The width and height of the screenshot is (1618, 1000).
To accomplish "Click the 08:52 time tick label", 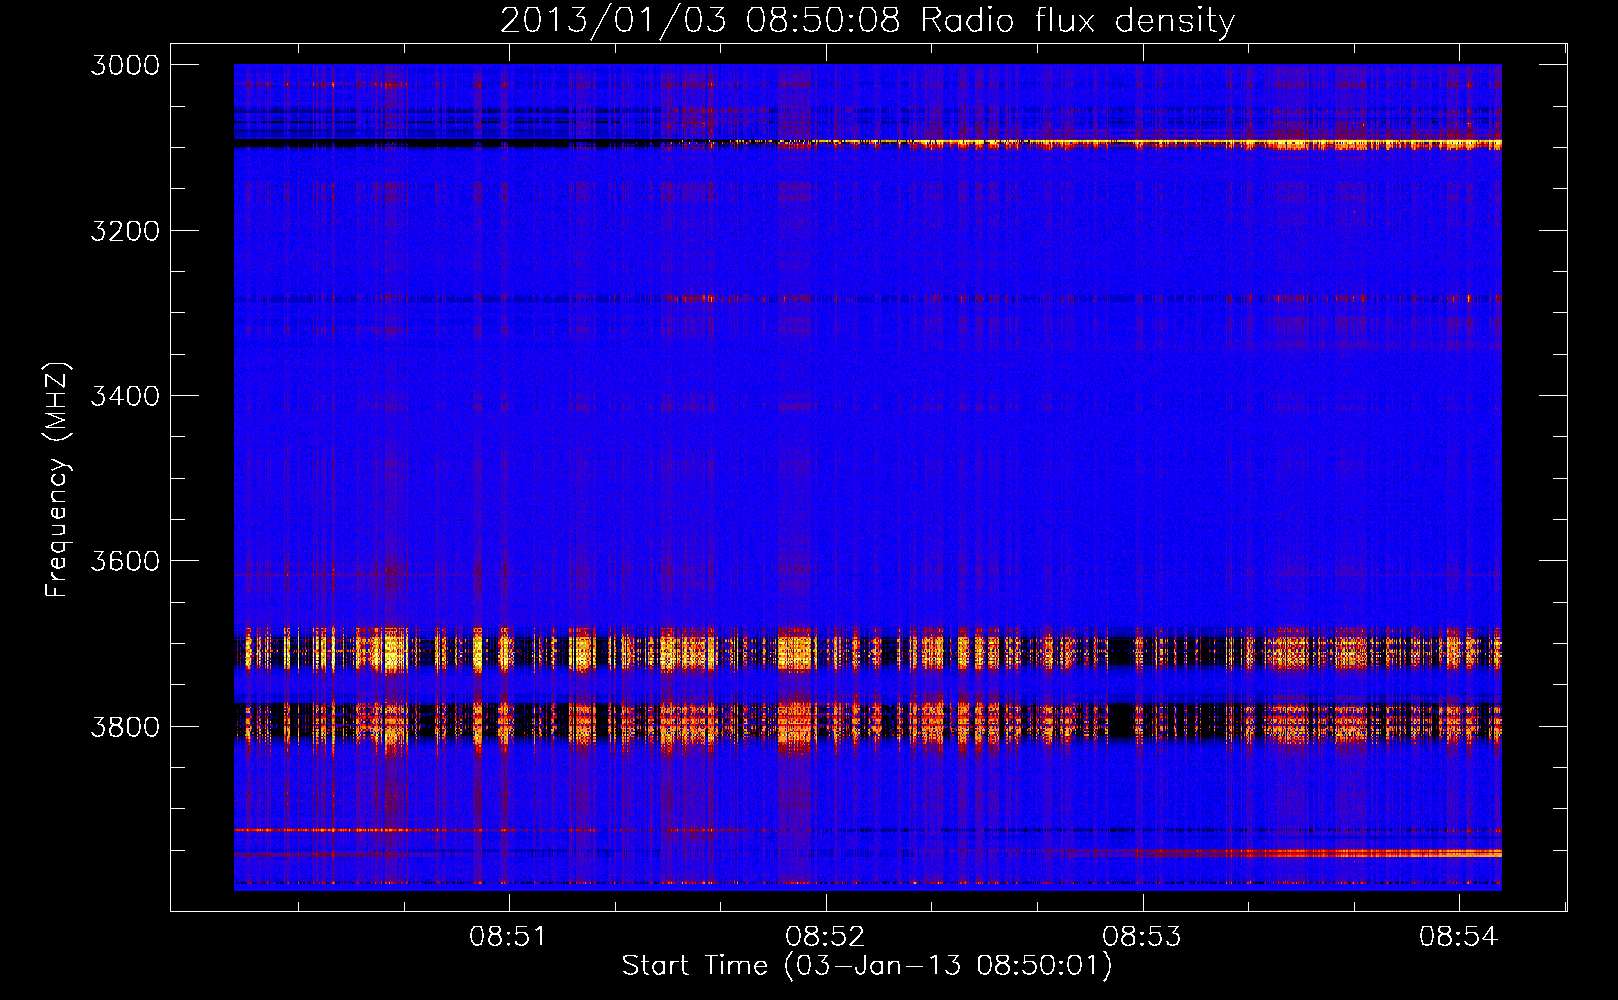I will (x=825, y=937).
